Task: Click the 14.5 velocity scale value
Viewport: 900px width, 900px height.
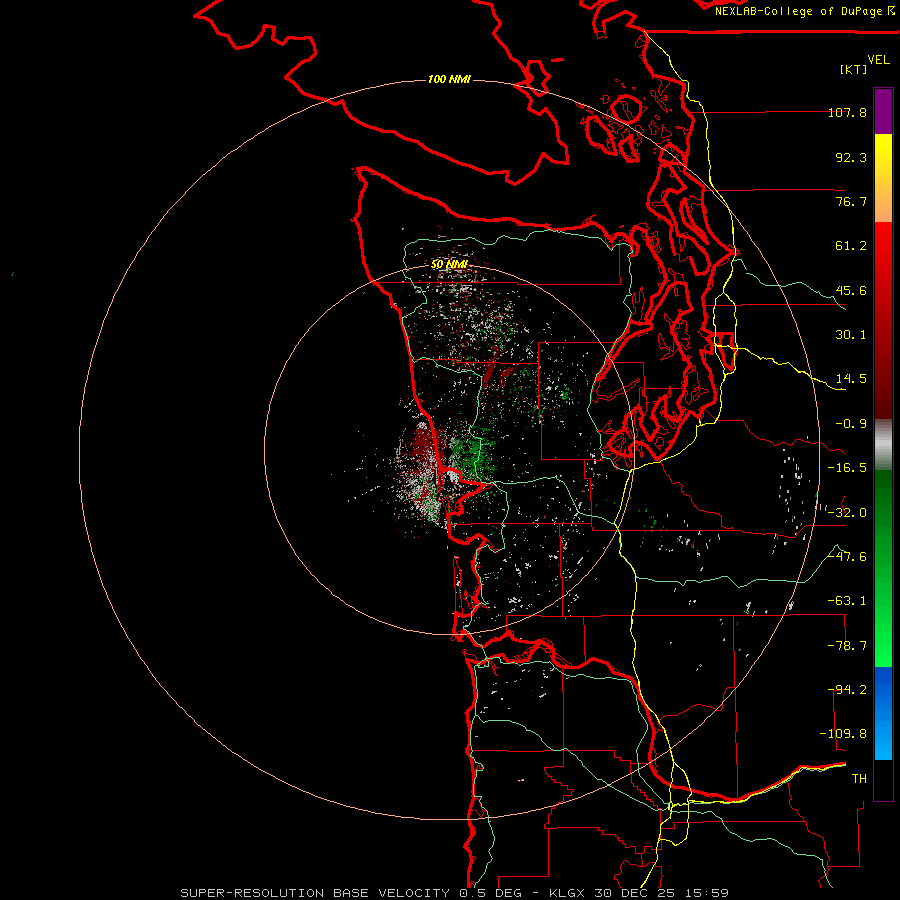Action: tap(851, 379)
